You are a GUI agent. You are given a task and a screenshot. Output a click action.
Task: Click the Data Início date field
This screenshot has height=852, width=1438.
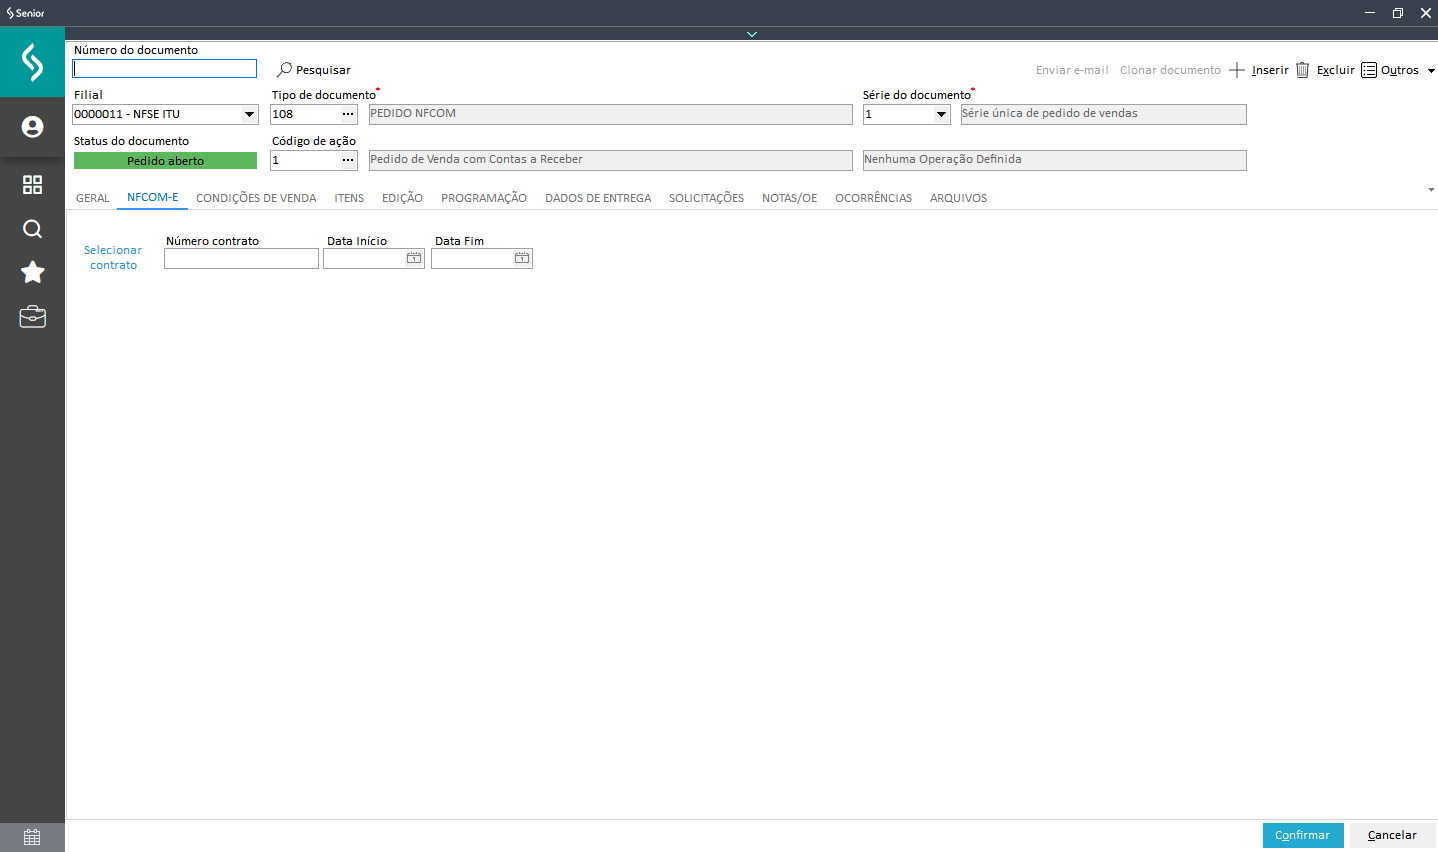point(364,259)
